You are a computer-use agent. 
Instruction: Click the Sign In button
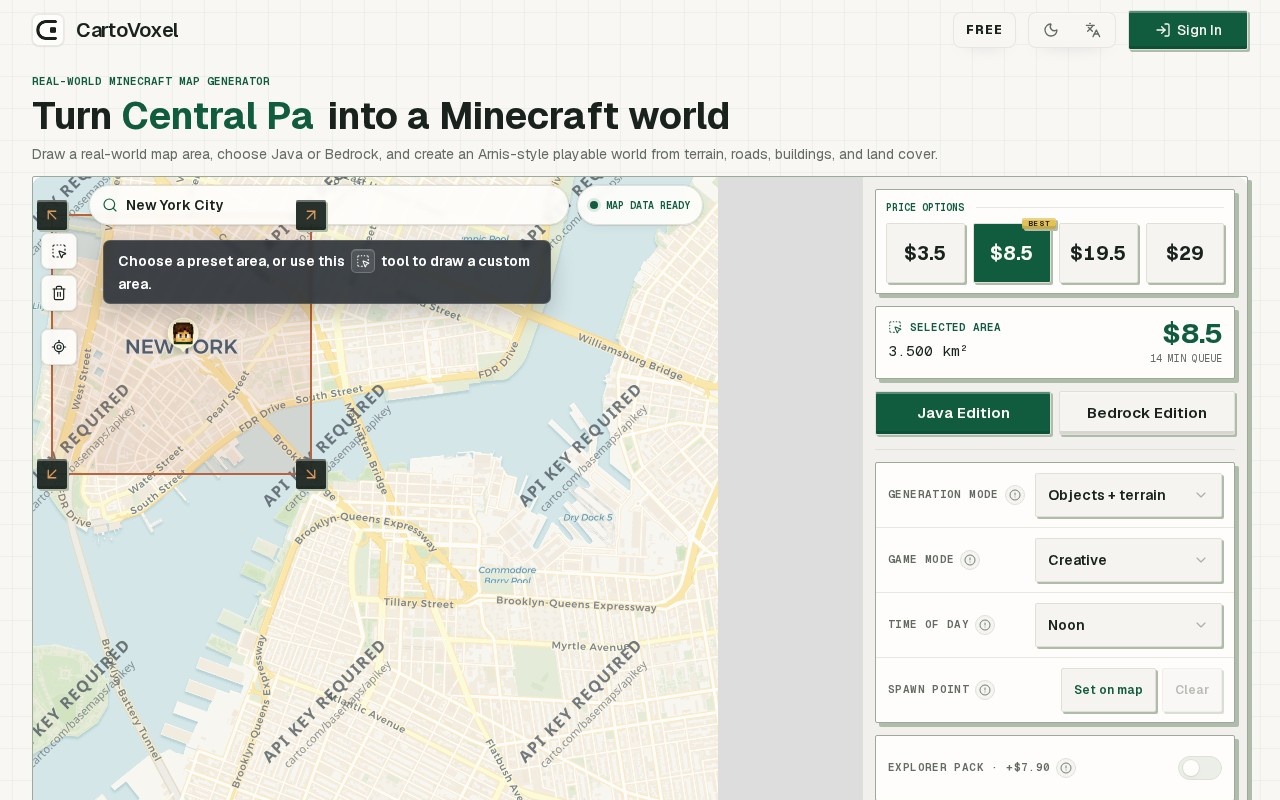(x=1188, y=30)
